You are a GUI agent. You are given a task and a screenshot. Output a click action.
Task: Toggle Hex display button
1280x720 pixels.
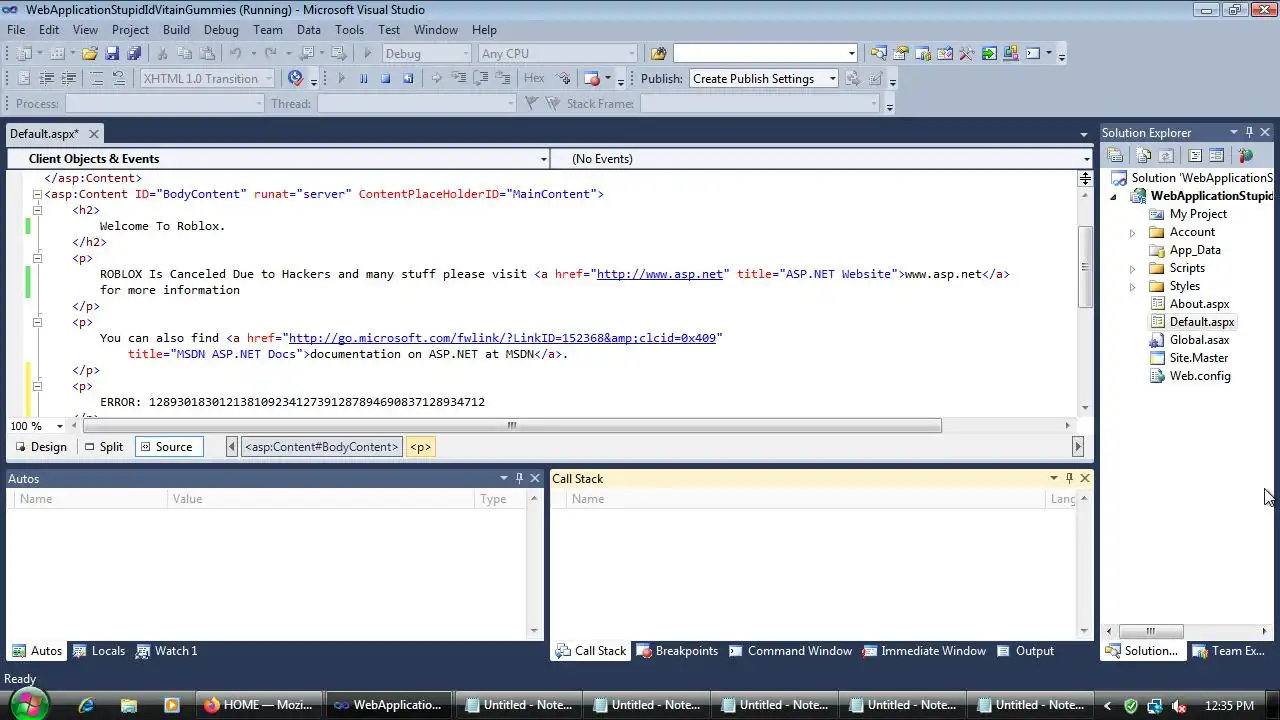(x=534, y=78)
